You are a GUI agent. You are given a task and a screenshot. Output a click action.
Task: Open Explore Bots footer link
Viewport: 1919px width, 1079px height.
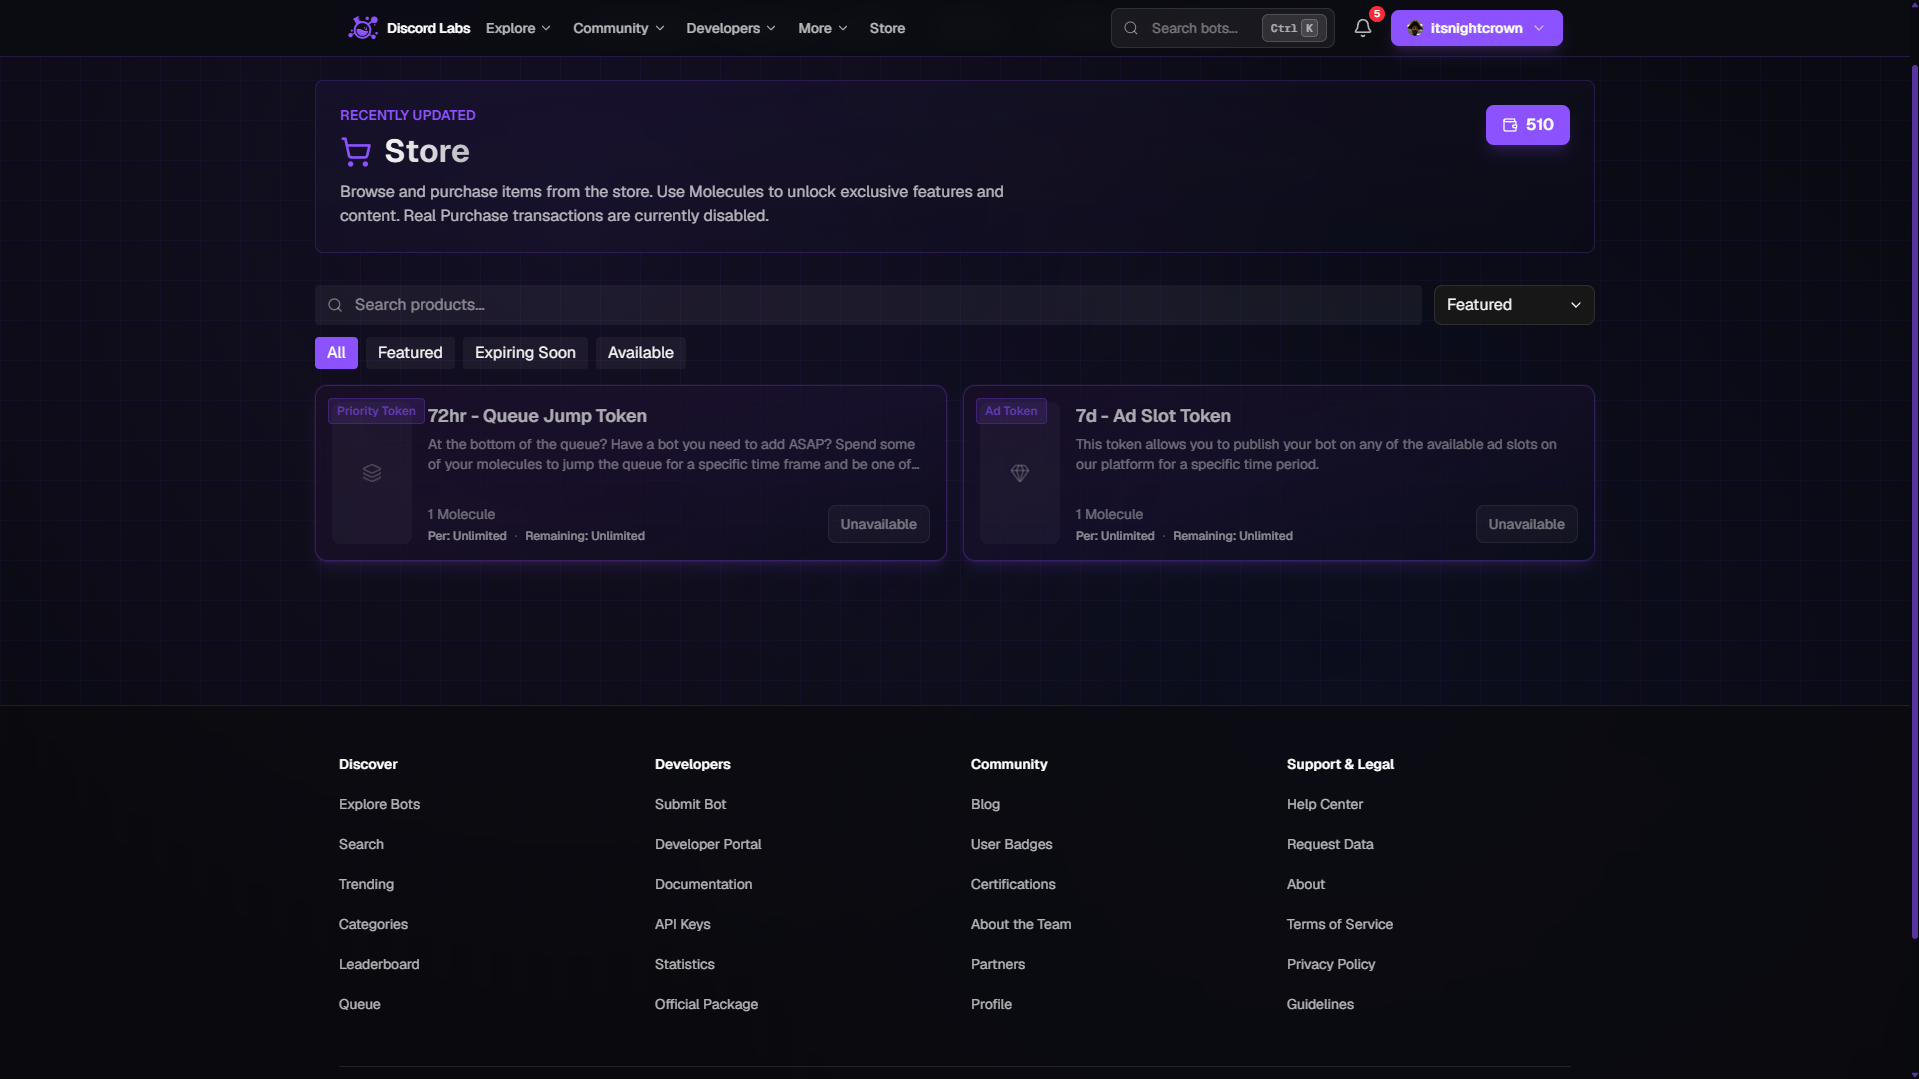click(x=379, y=804)
